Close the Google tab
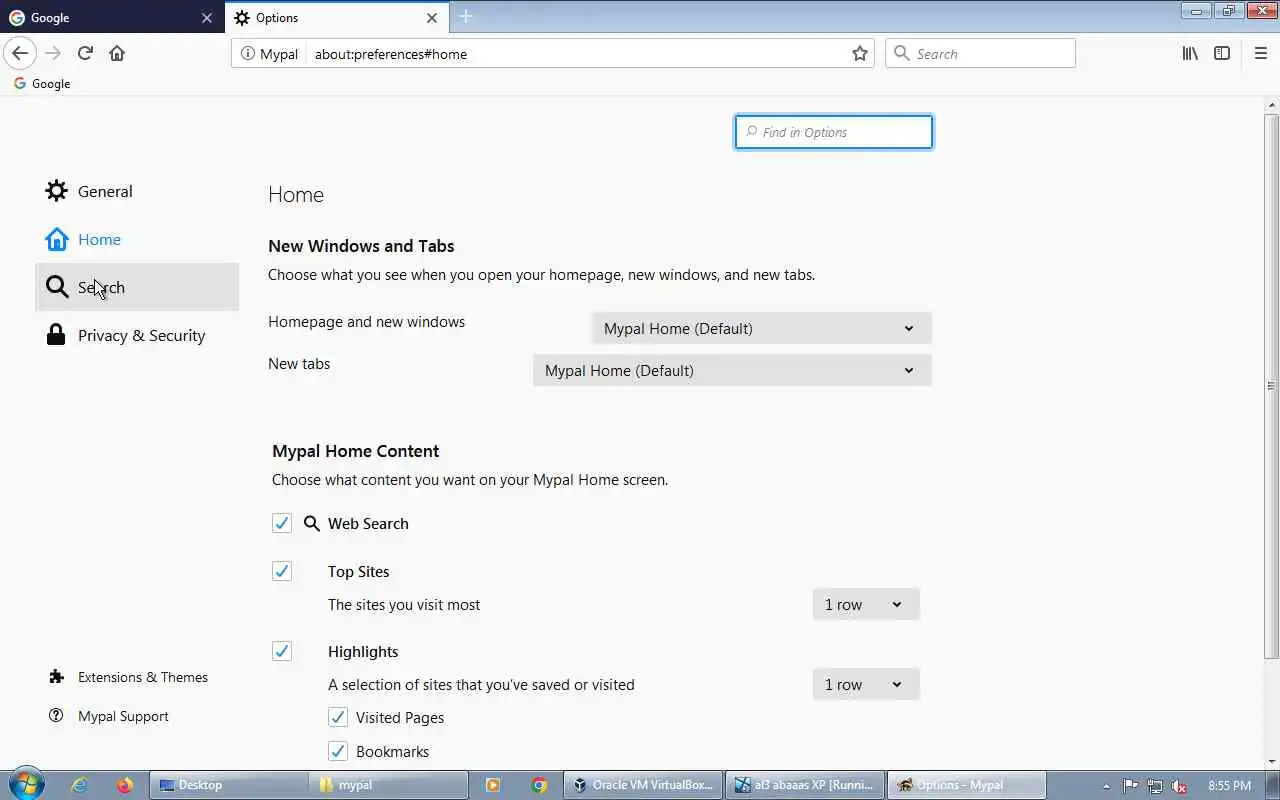The width and height of the screenshot is (1280, 800). (x=207, y=18)
